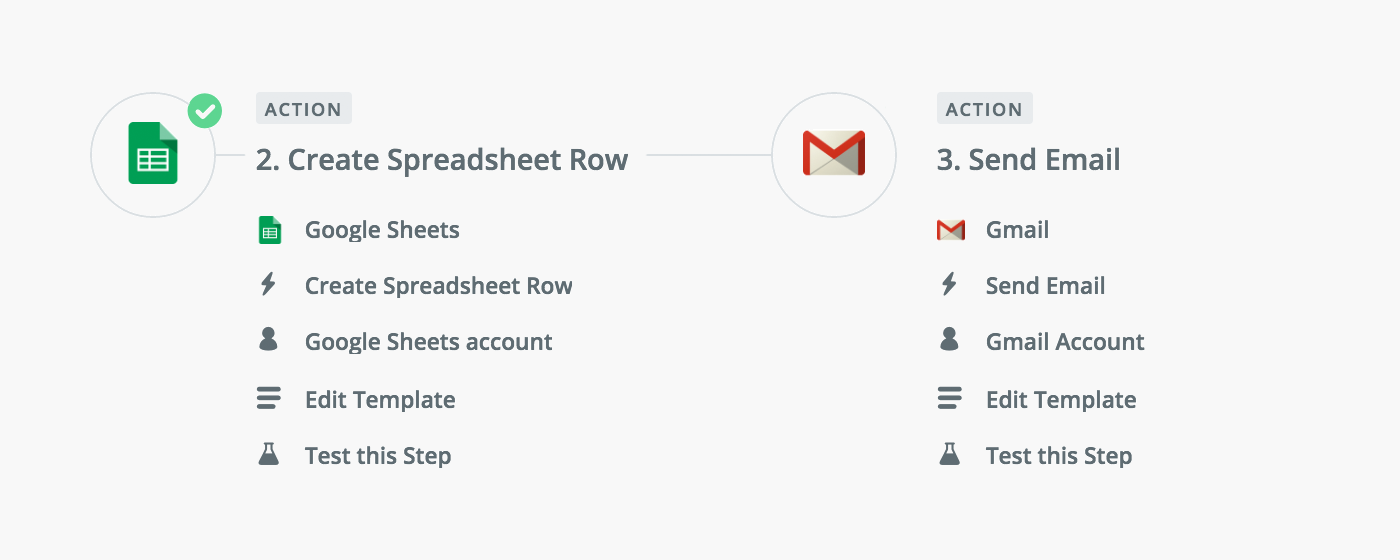The height and width of the screenshot is (560, 1400).
Task: Open Edit Template for Google Sheets step
Action: (x=380, y=400)
